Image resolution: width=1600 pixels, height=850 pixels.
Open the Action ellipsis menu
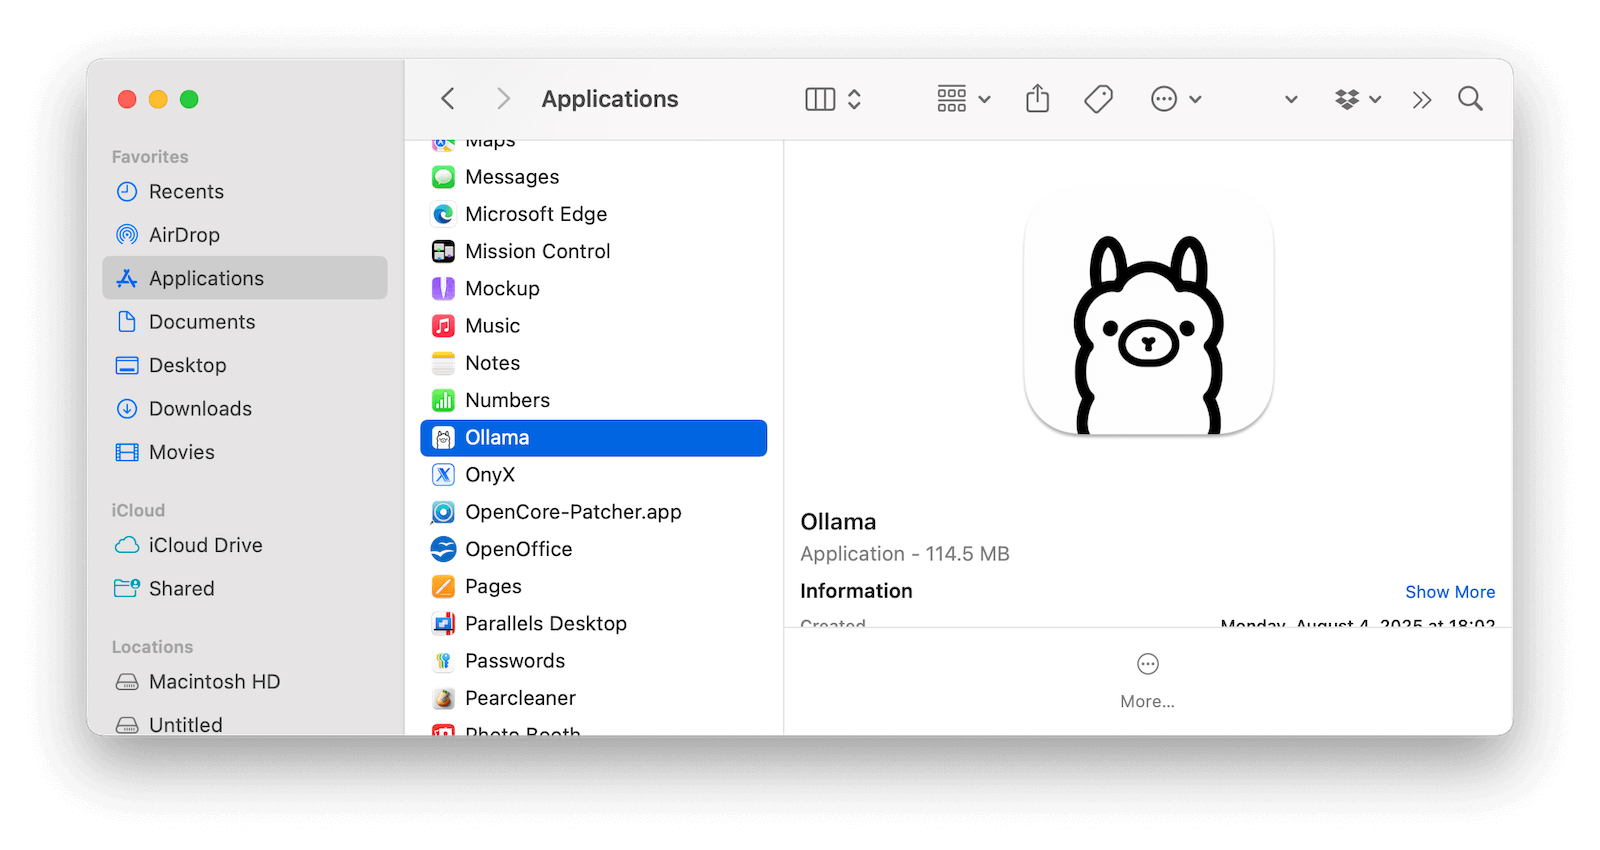1176,99
